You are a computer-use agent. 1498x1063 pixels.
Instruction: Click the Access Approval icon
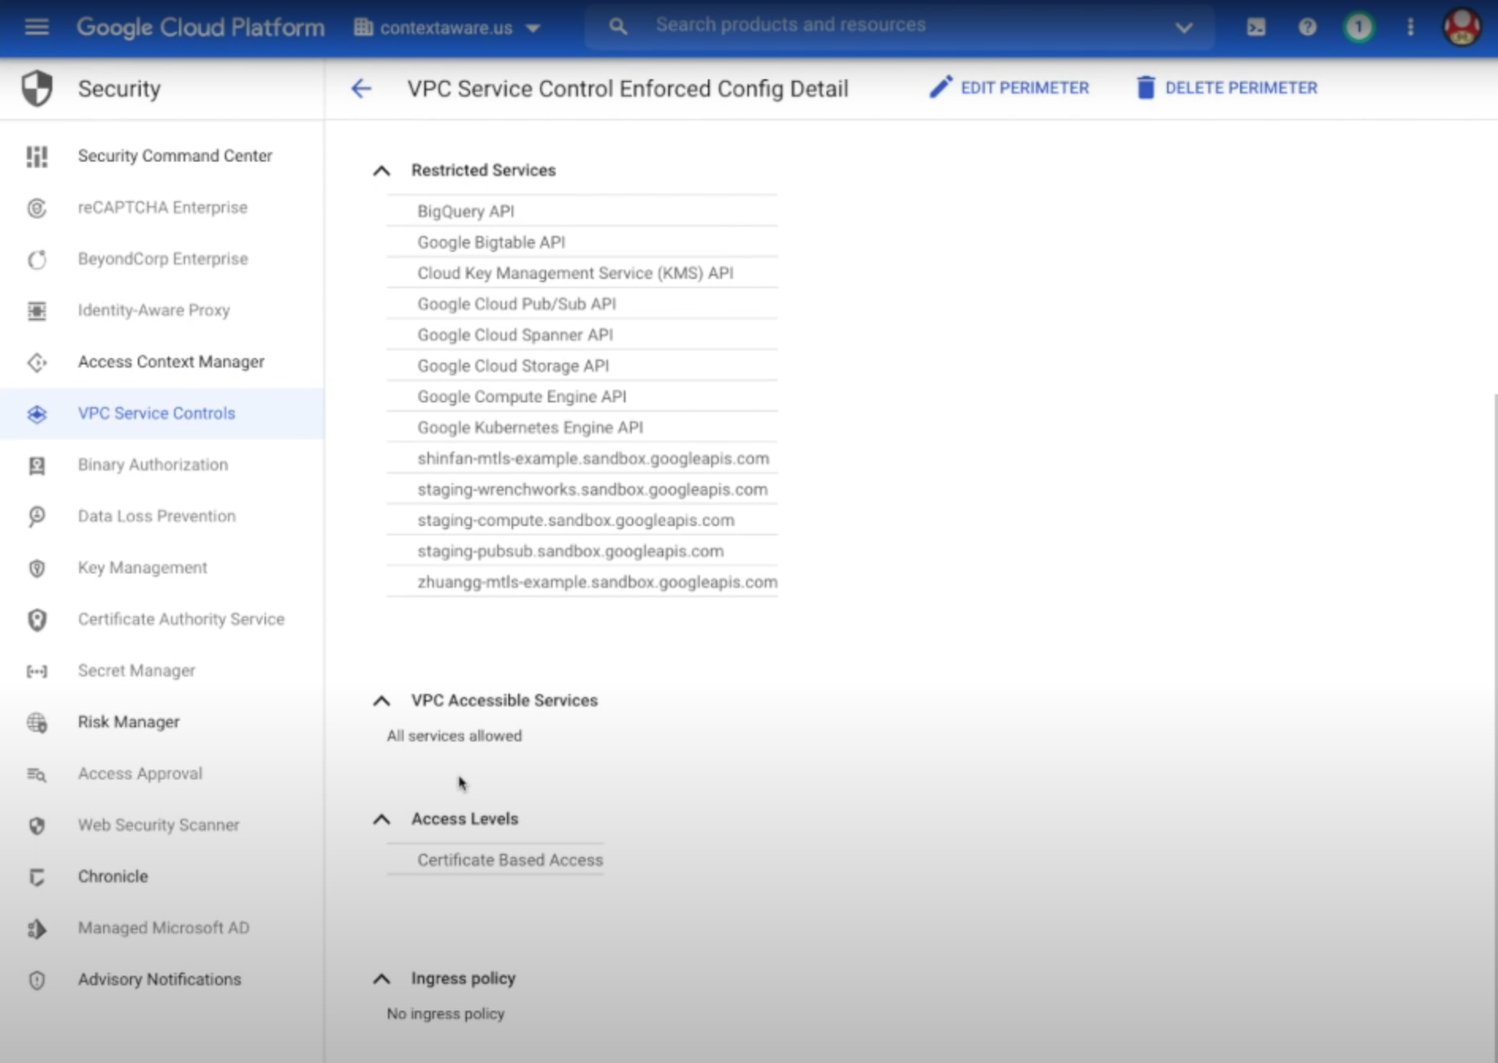pyautogui.click(x=37, y=774)
